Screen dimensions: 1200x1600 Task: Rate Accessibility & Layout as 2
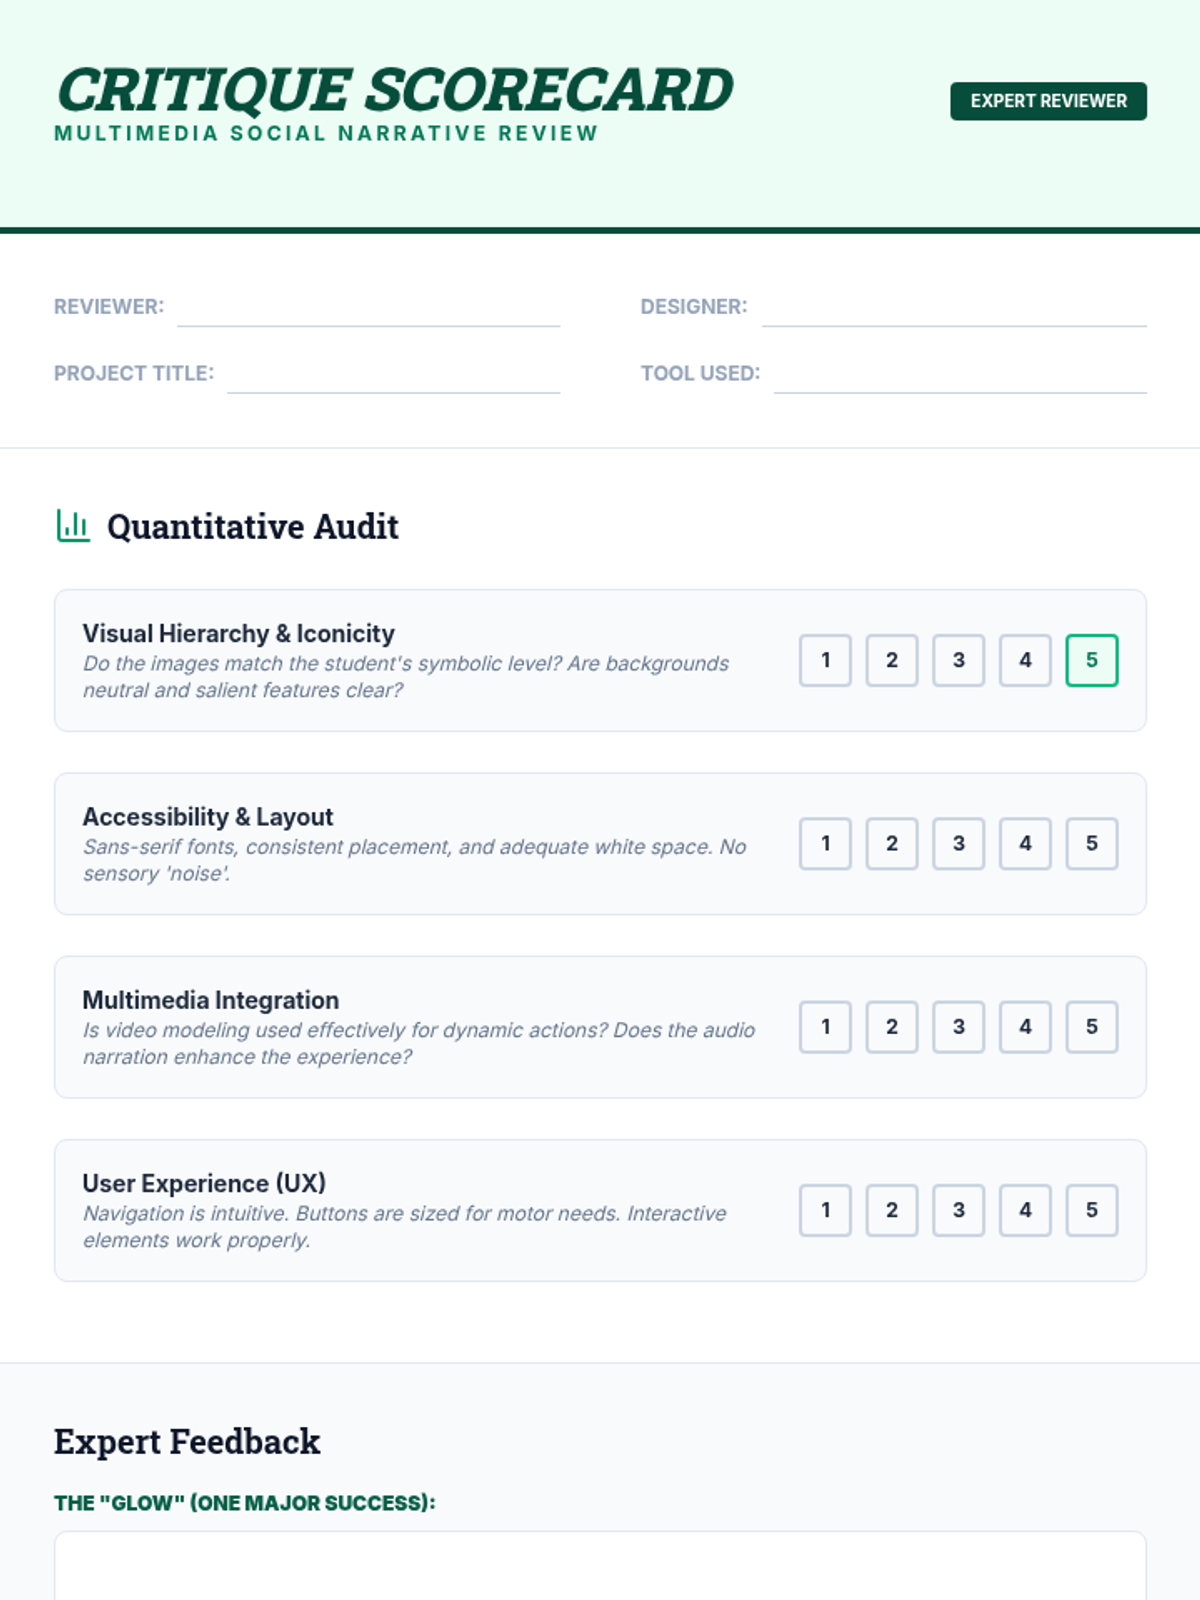click(x=891, y=843)
